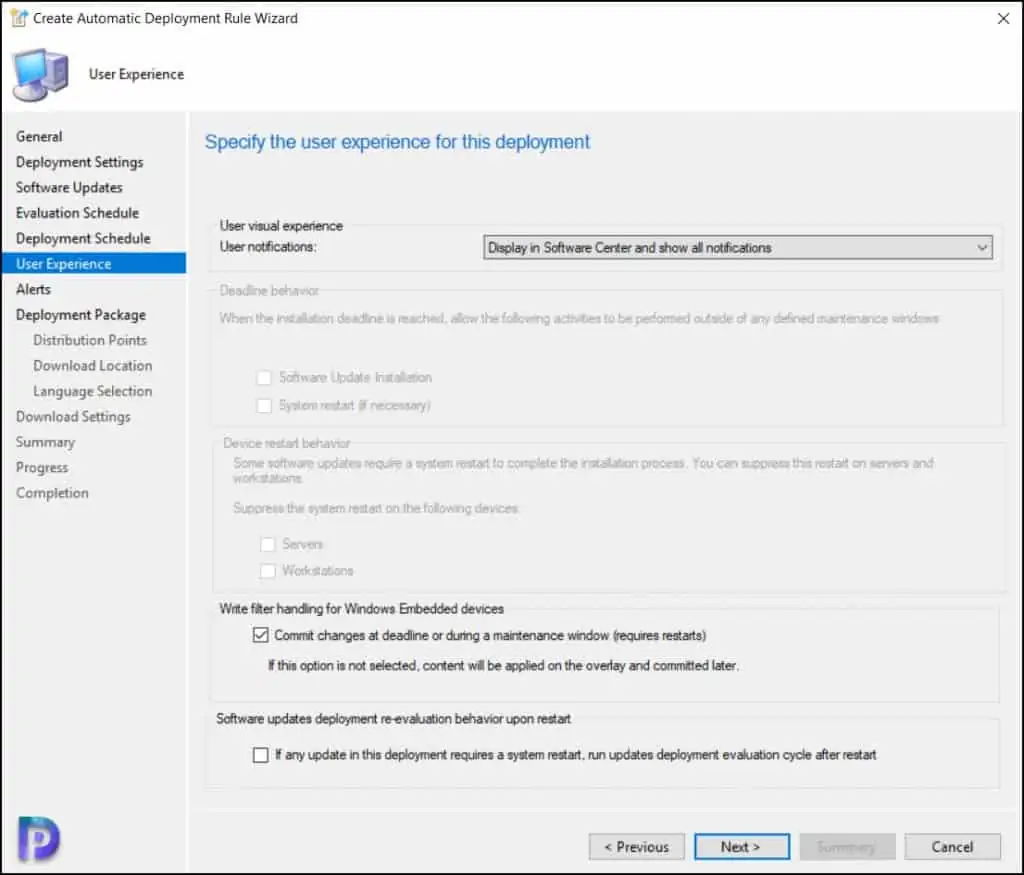Cancel the deployment rule wizard
Image resolution: width=1024 pixels, height=875 pixels.
coord(952,847)
